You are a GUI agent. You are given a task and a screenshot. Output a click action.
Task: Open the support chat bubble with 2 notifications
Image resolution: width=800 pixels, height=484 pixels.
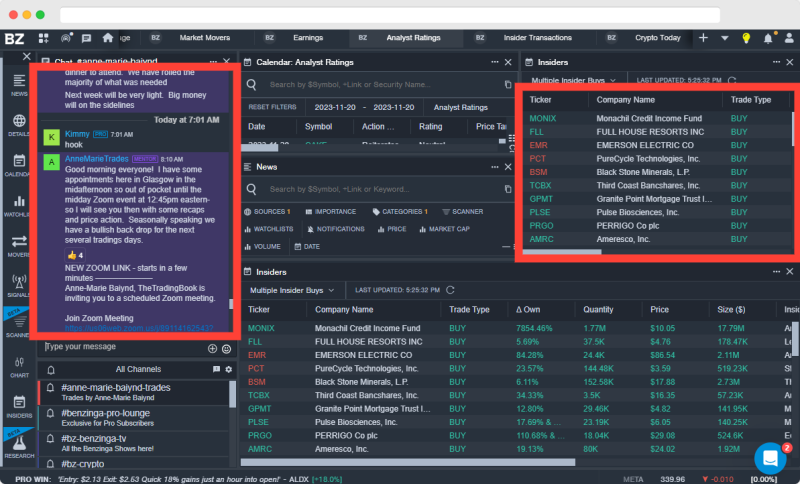tap(770, 458)
